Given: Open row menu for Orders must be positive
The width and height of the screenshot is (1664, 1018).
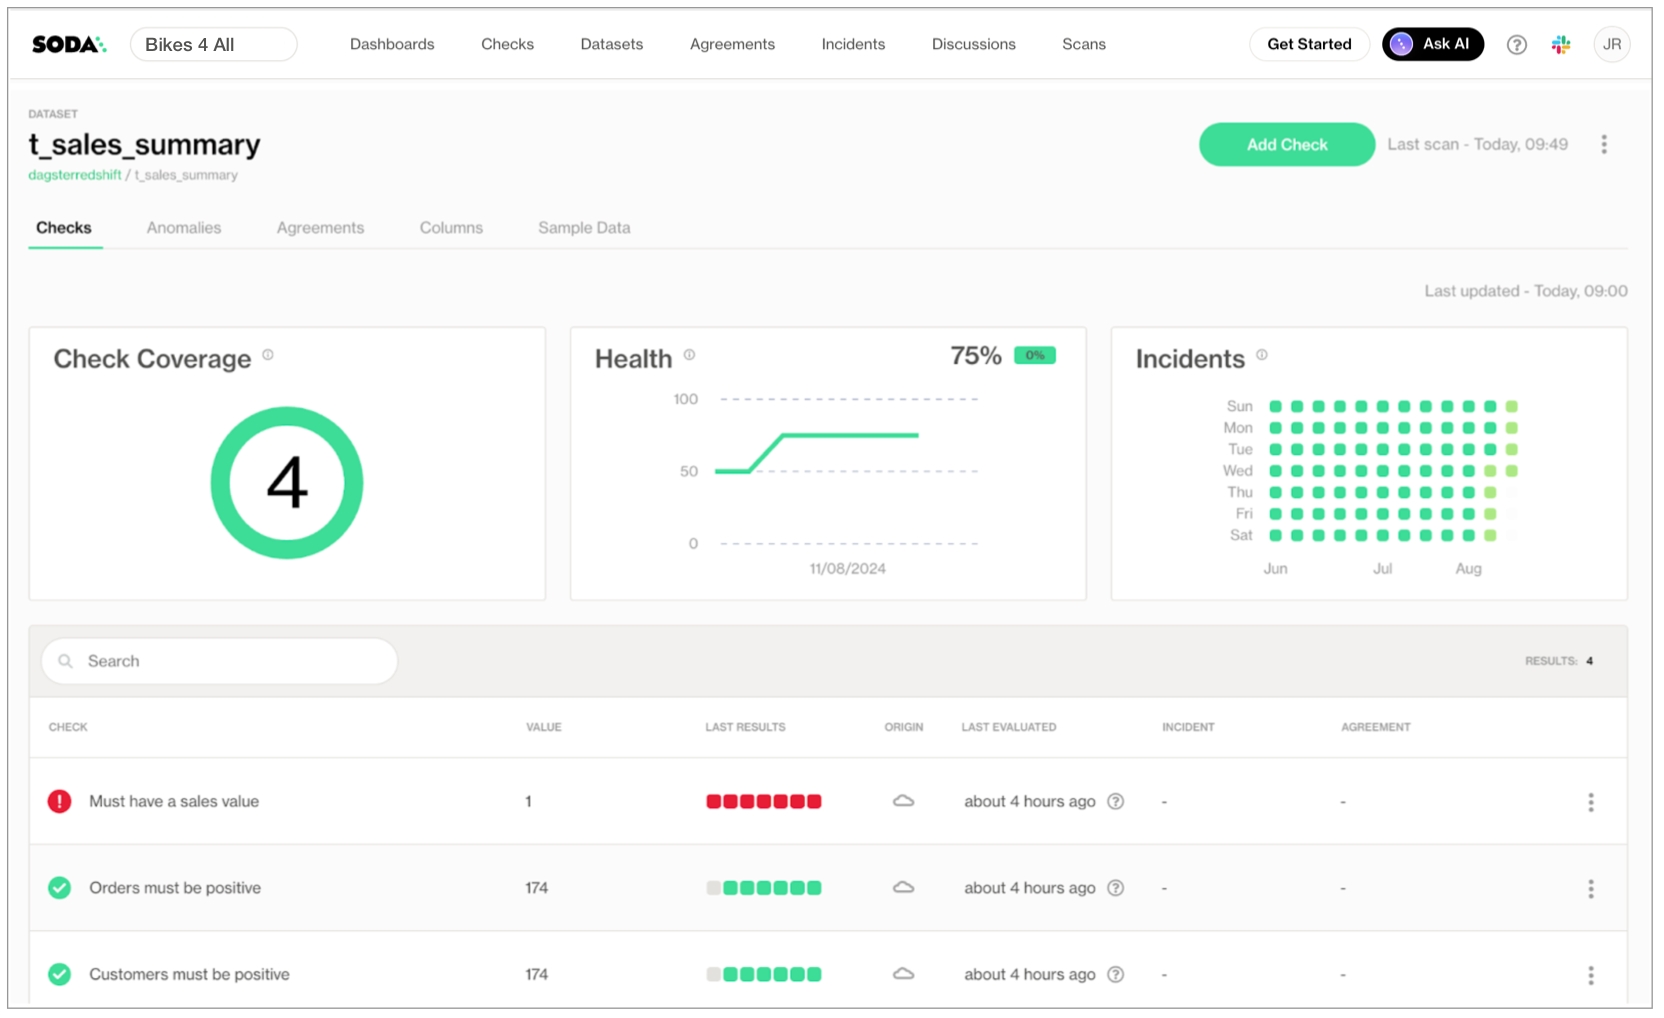Looking at the screenshot, I should [x=1590, y=888].
